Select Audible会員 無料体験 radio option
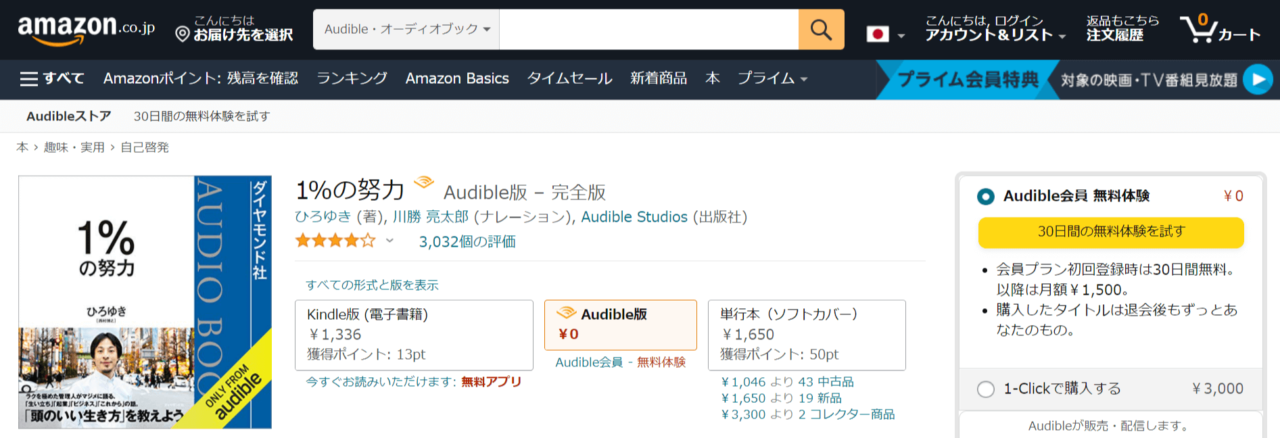The width and height of the screenshot is (1280, 438). click(x=986, y=197)
